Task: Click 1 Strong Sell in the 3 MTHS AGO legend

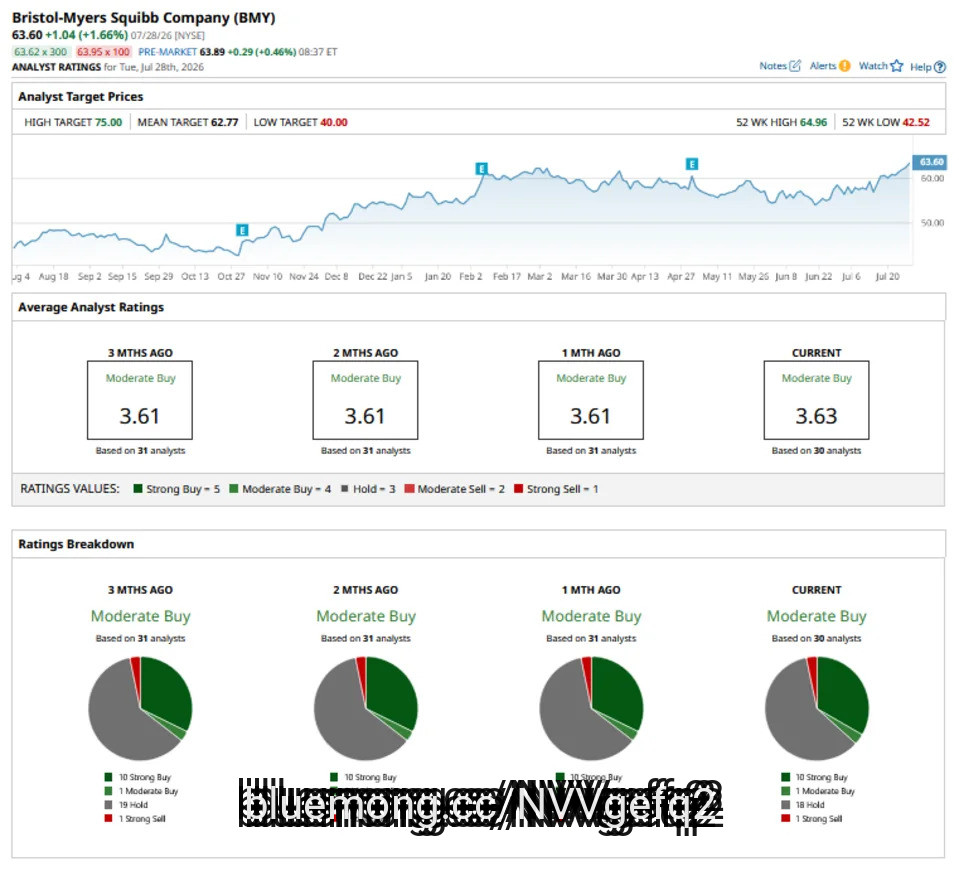Action: coord(143,818)
